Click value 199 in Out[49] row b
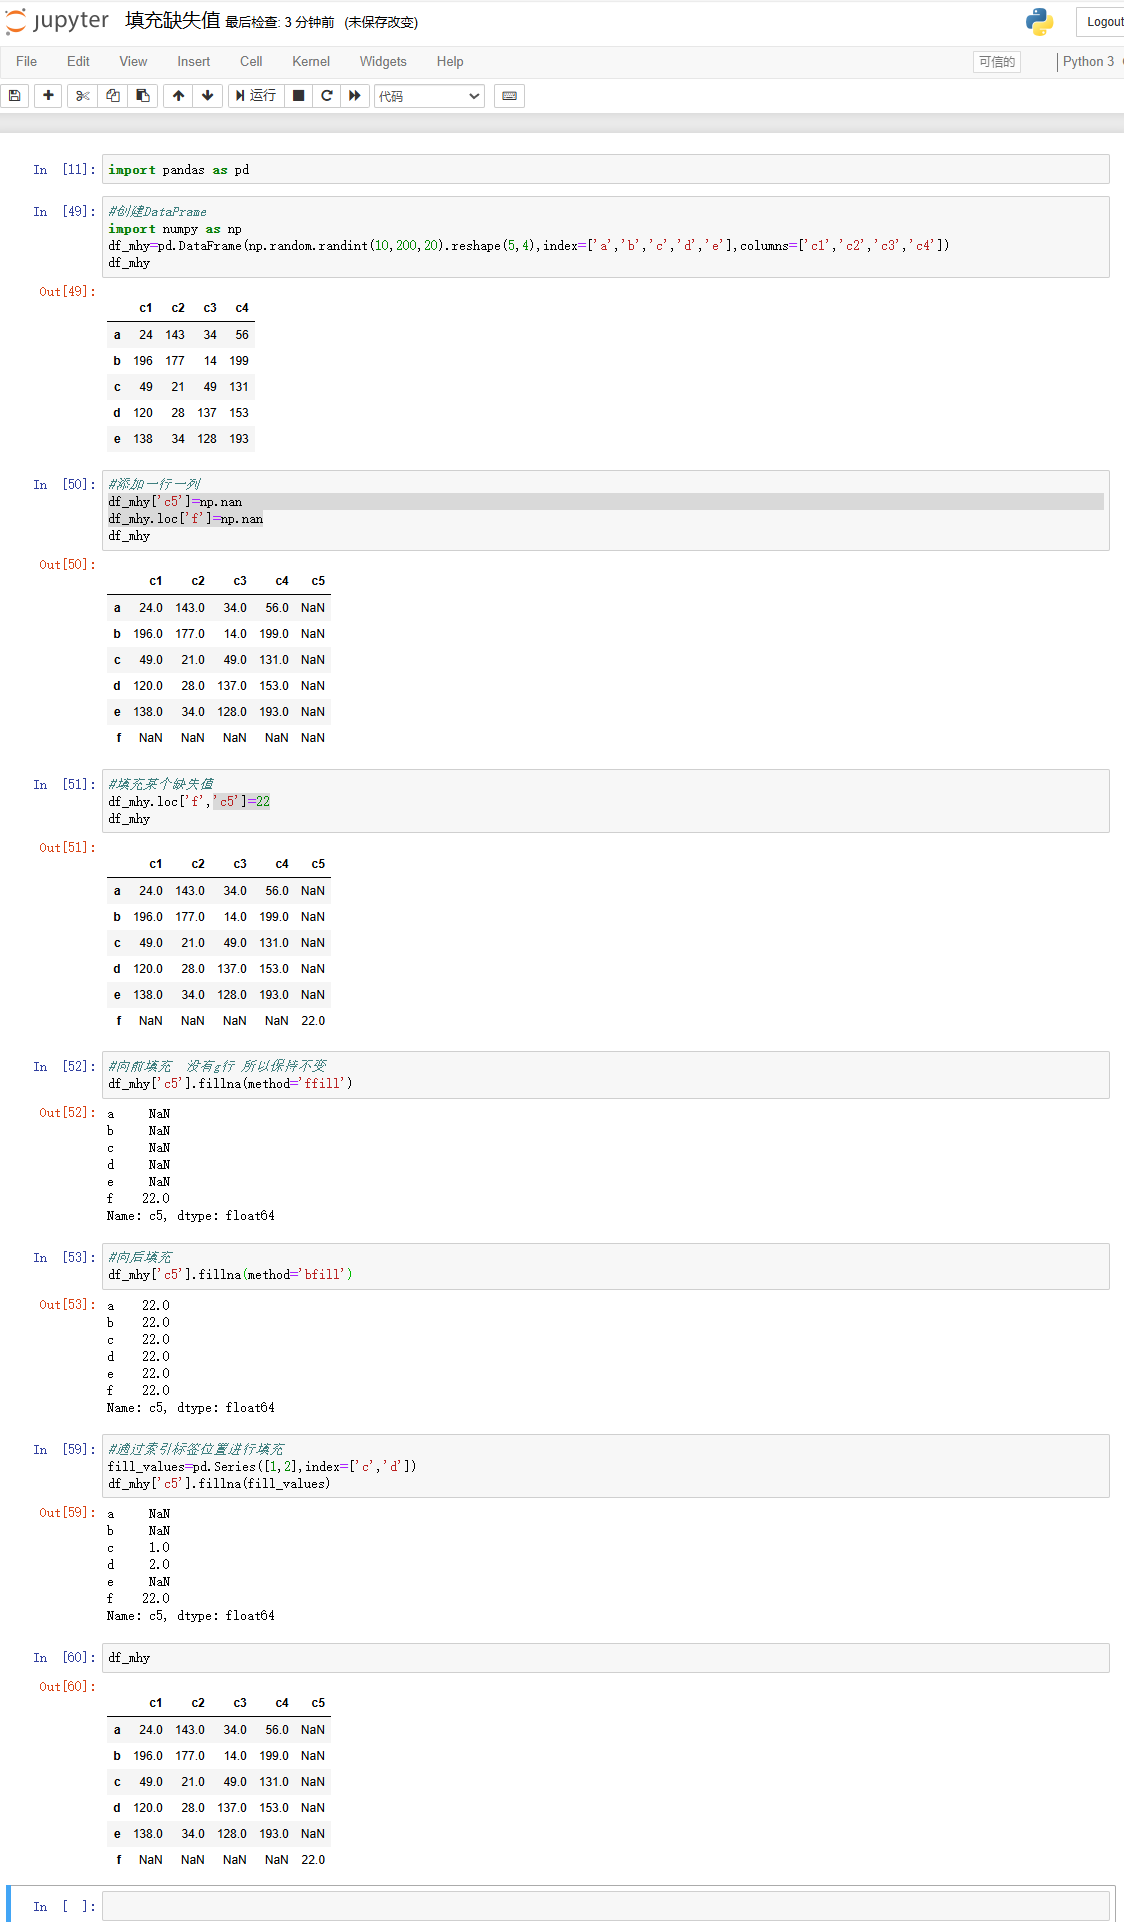Screen dimensions: 1124x1922 coord(239,361)
